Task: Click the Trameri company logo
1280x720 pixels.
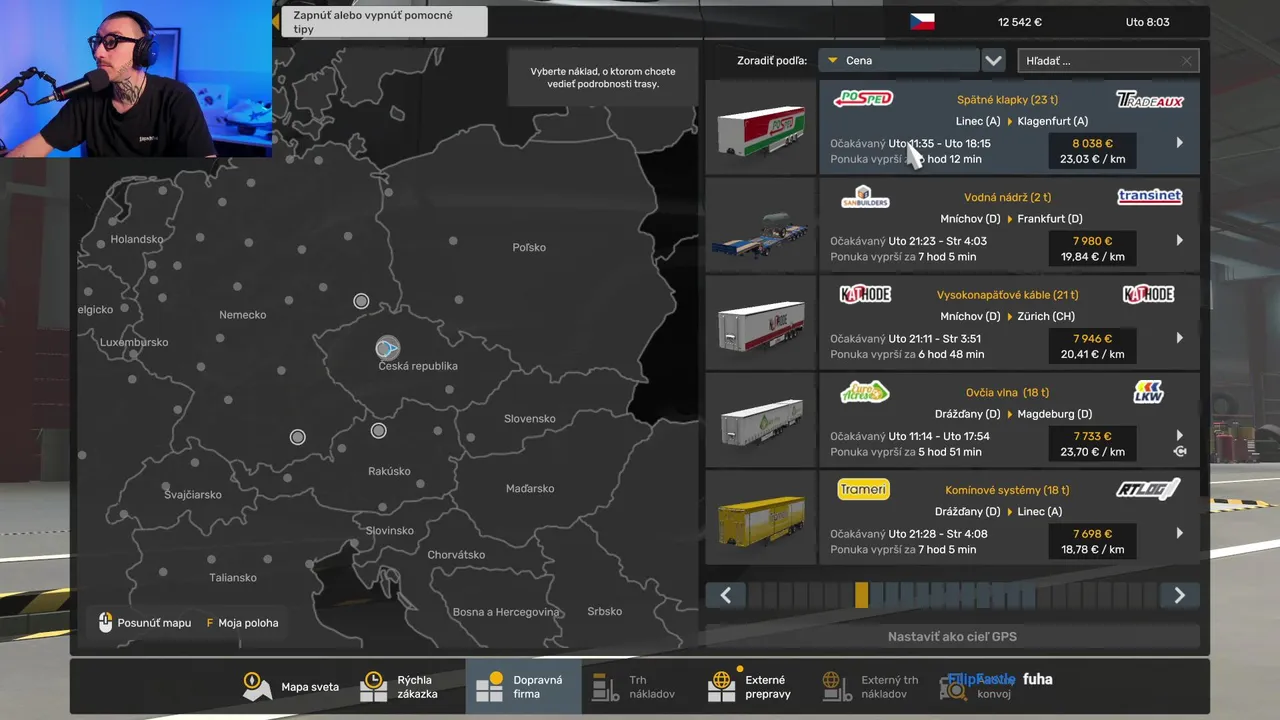Action: click(863, 489)
